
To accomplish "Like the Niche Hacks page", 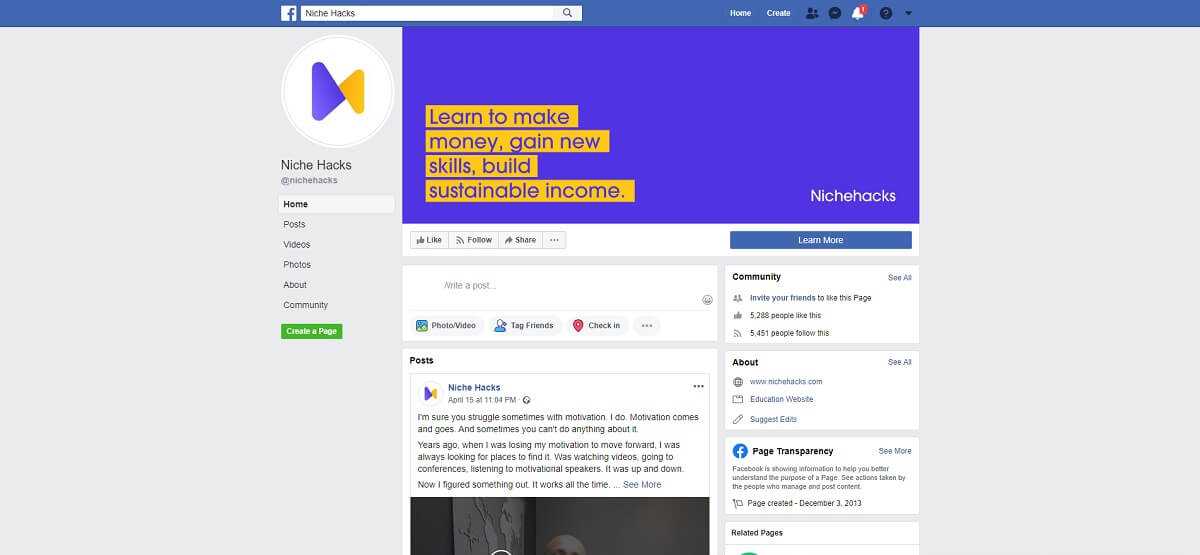I will point(429,240).
